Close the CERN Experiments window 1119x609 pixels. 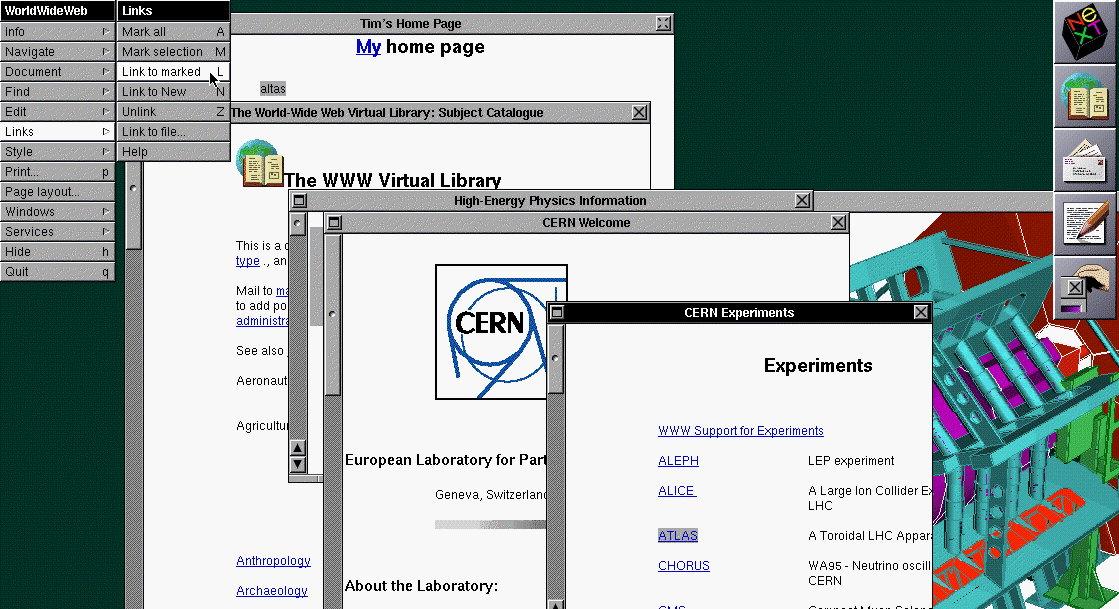(921, 312)
